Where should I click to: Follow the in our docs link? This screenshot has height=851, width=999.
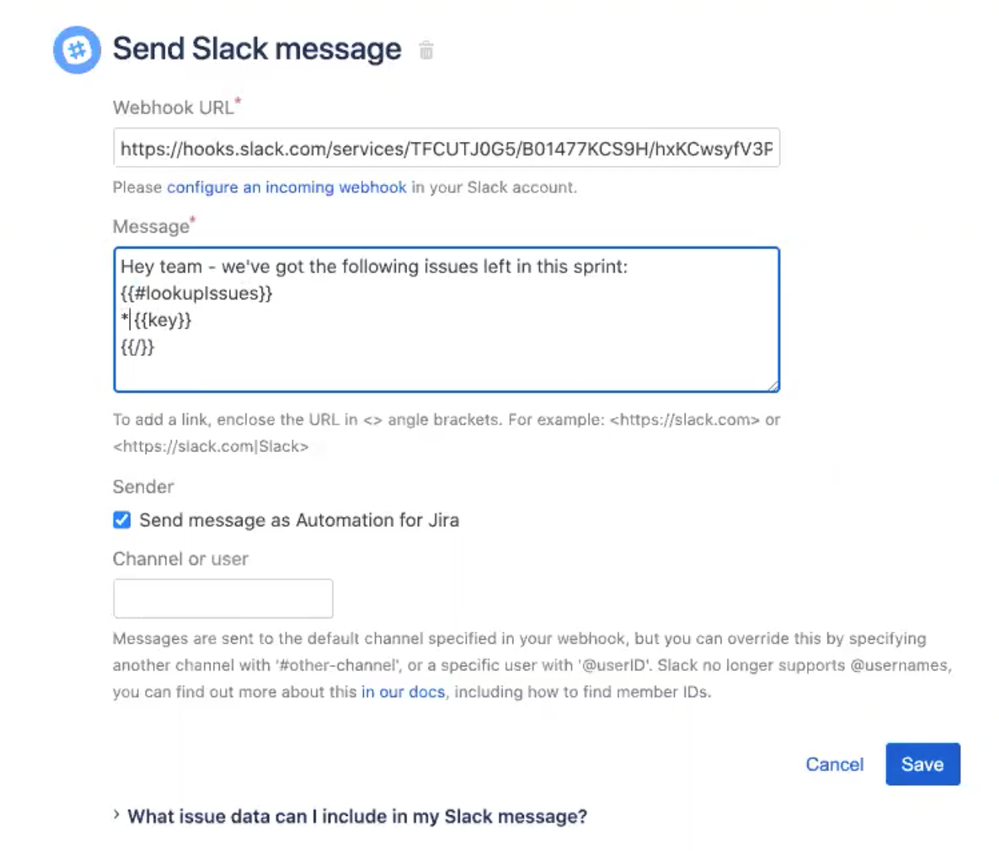tap(403, 691)
